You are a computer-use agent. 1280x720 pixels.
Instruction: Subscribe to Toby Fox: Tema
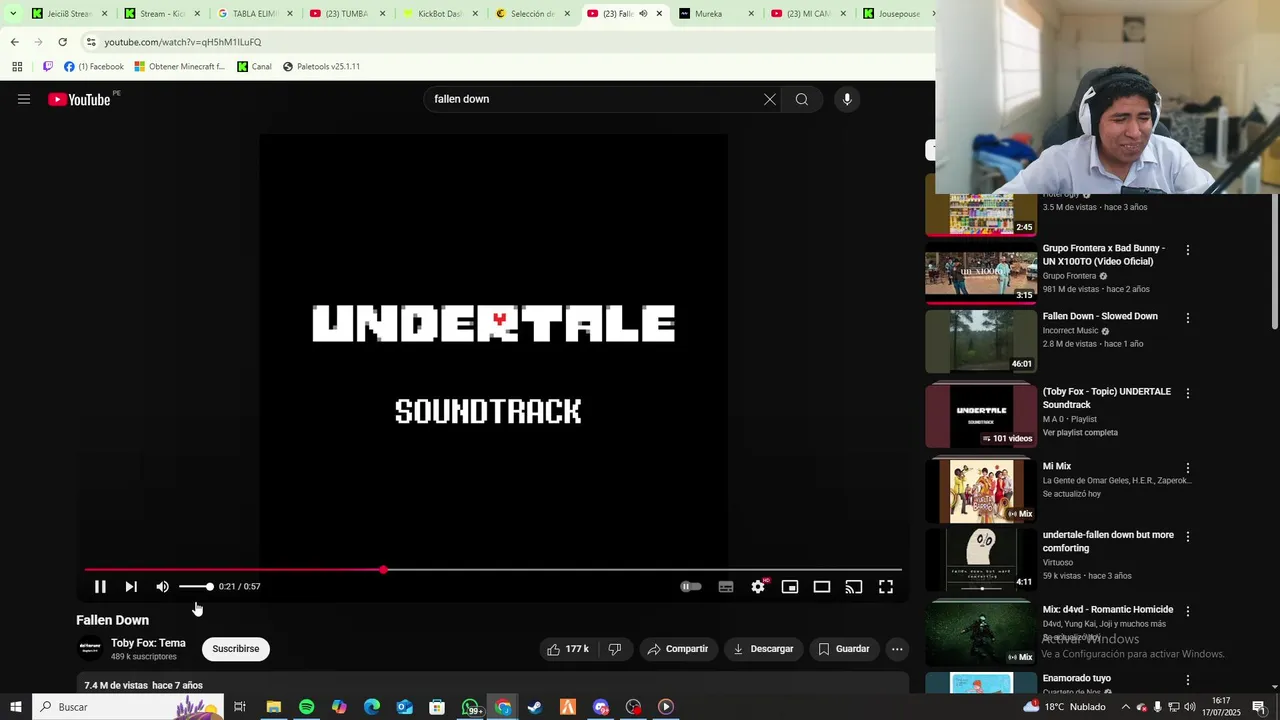[236, 649]
